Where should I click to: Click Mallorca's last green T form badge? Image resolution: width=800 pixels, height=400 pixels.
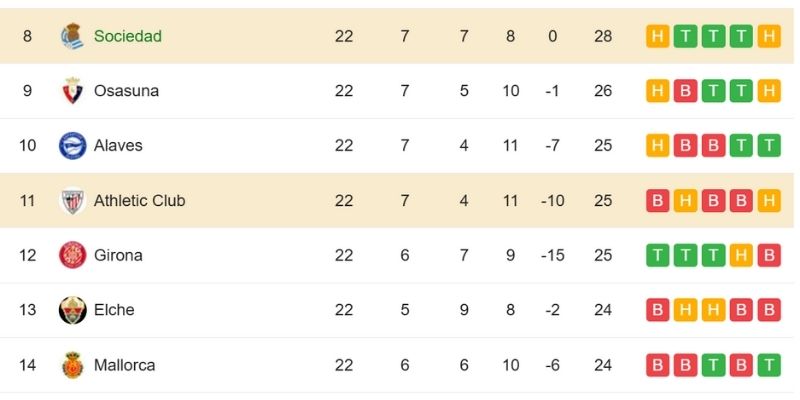coord(768,365)
